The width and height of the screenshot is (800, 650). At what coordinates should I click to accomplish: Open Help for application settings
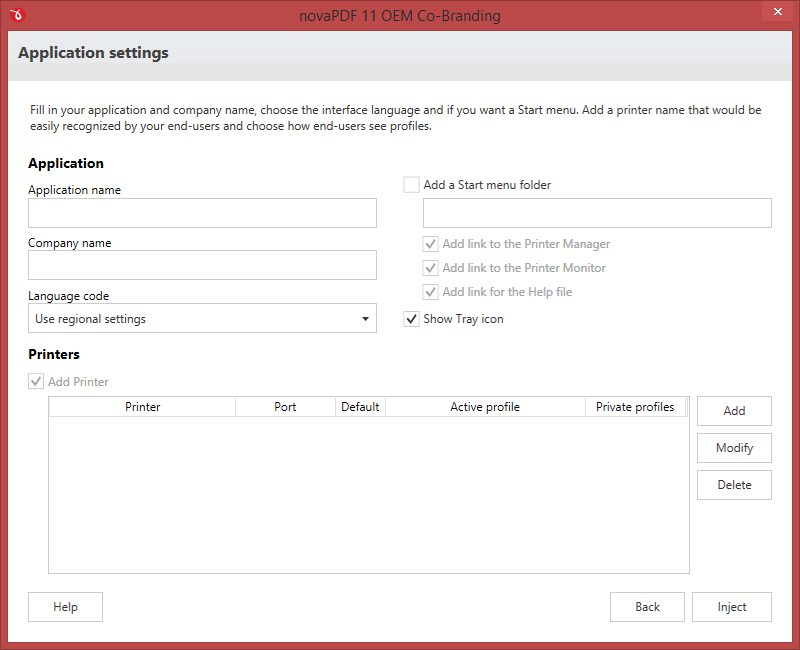click(65, 607)
